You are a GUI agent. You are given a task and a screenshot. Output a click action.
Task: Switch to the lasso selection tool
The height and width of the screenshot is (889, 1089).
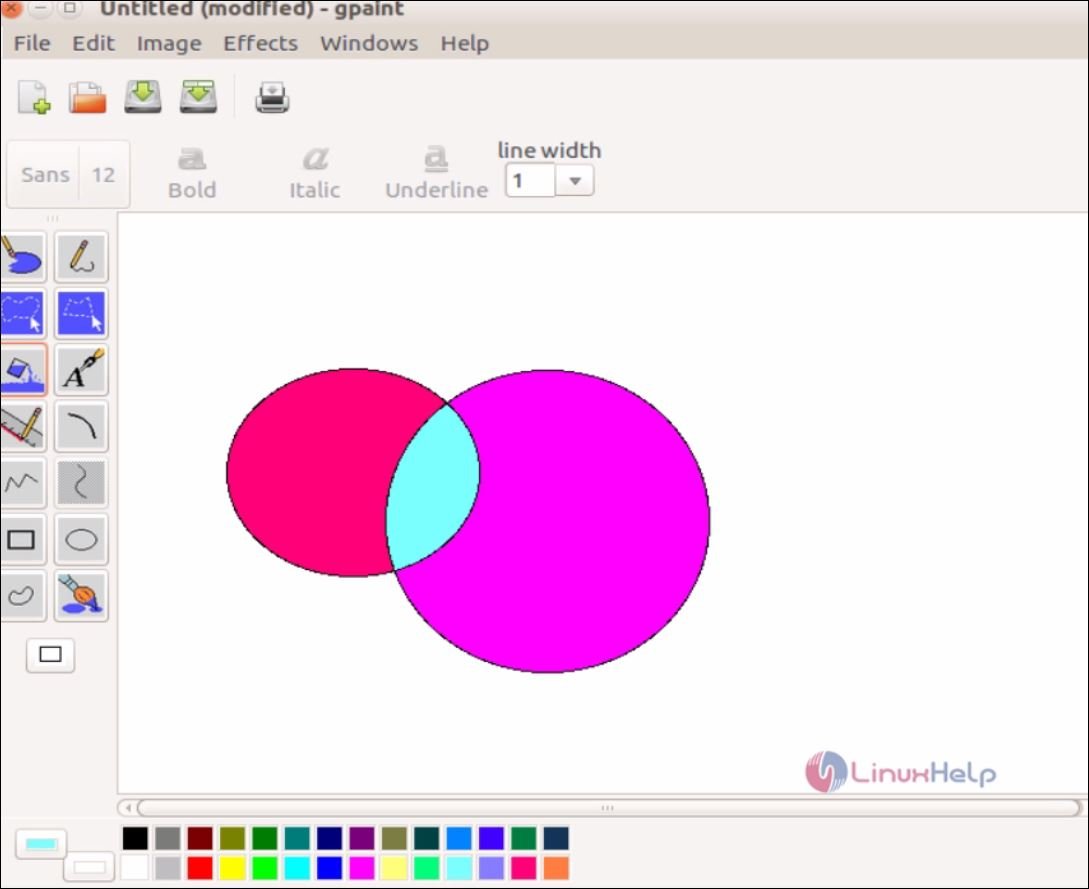point(24,313)
